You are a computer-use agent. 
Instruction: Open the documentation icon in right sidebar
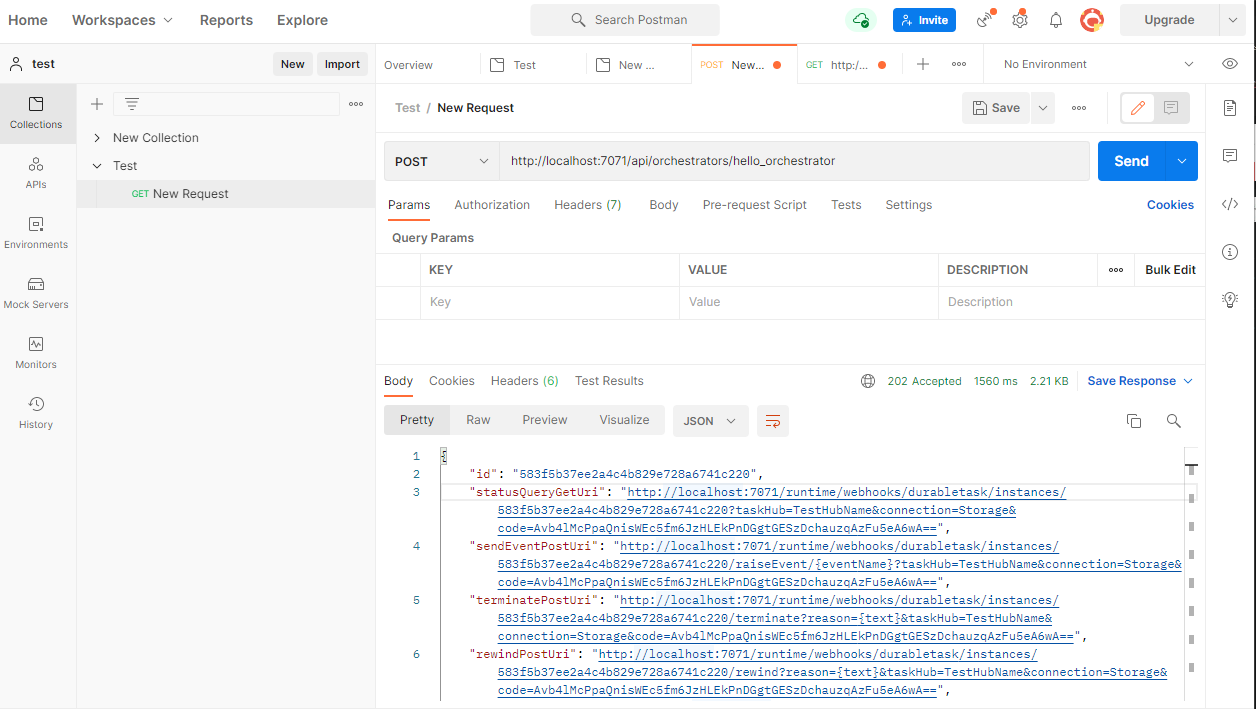(1230, 108)
